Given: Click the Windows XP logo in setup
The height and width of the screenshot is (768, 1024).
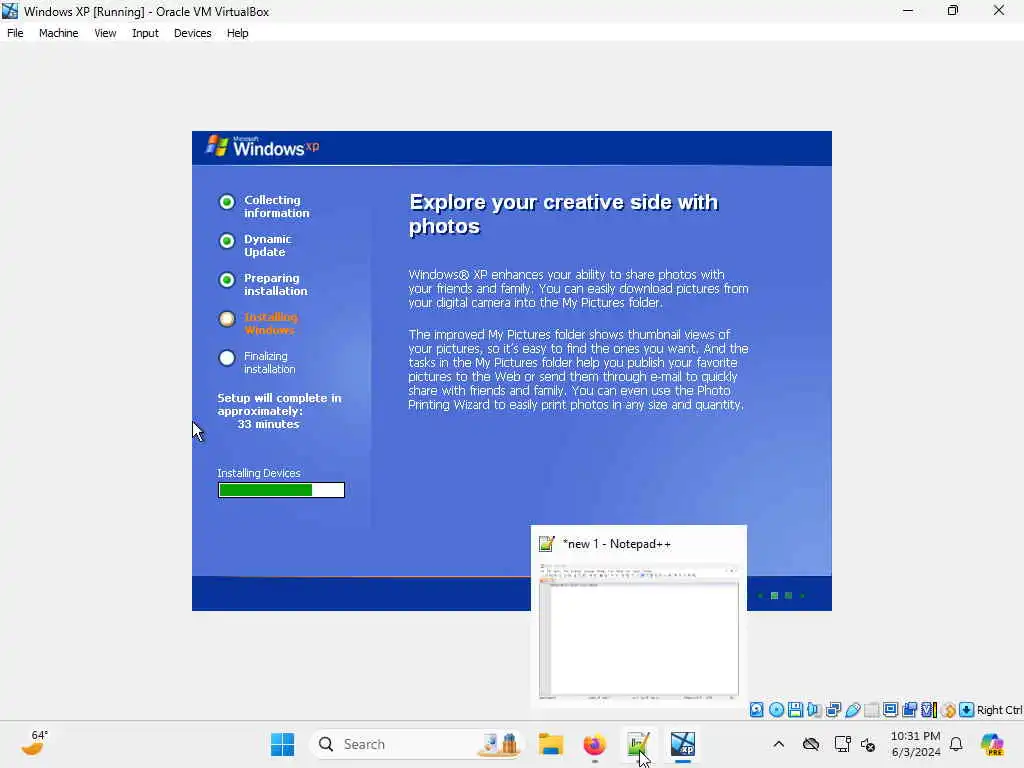Looking at the screenshot, I should point(263,147).
